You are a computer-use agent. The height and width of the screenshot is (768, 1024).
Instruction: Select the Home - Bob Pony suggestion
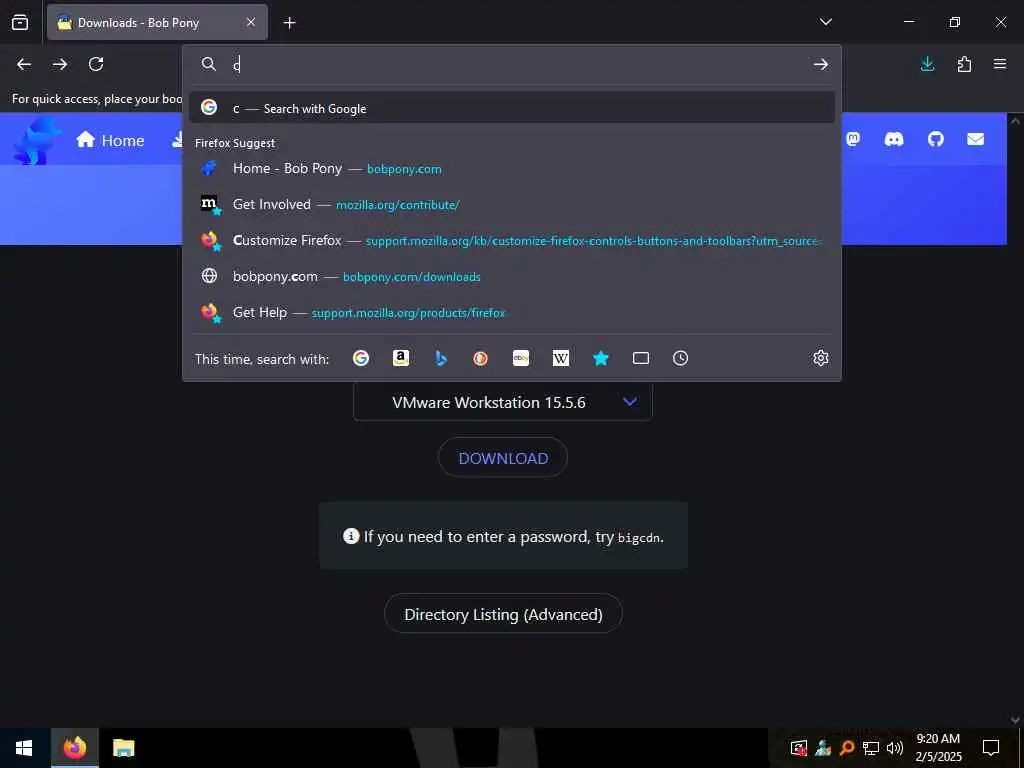pyautogui.click(x=511, y=168)
